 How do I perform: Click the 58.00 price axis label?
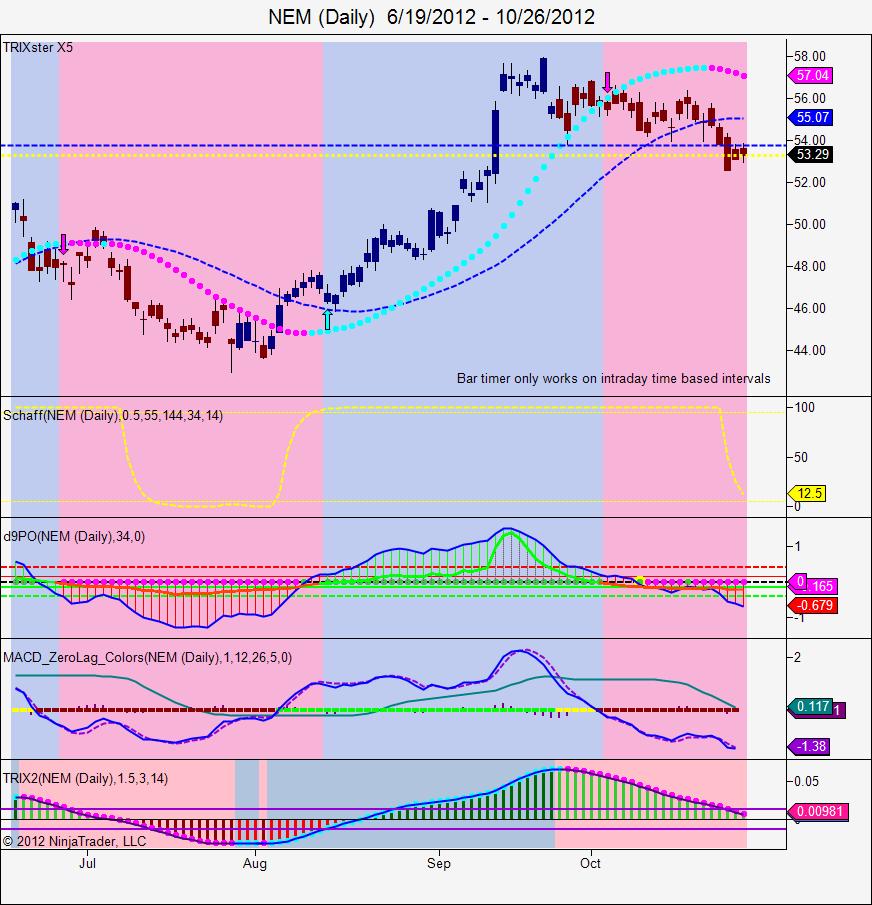tap(810, 56)
